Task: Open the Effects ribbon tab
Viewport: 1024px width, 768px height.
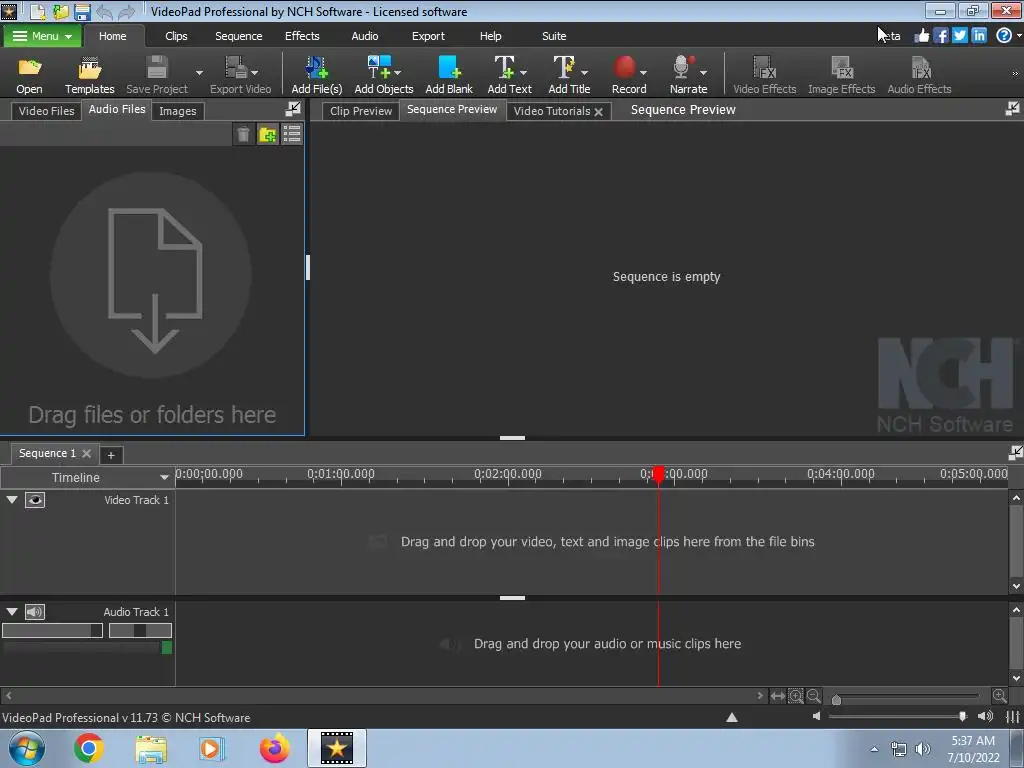Action: pyautogui.click(x=302, y=36)
